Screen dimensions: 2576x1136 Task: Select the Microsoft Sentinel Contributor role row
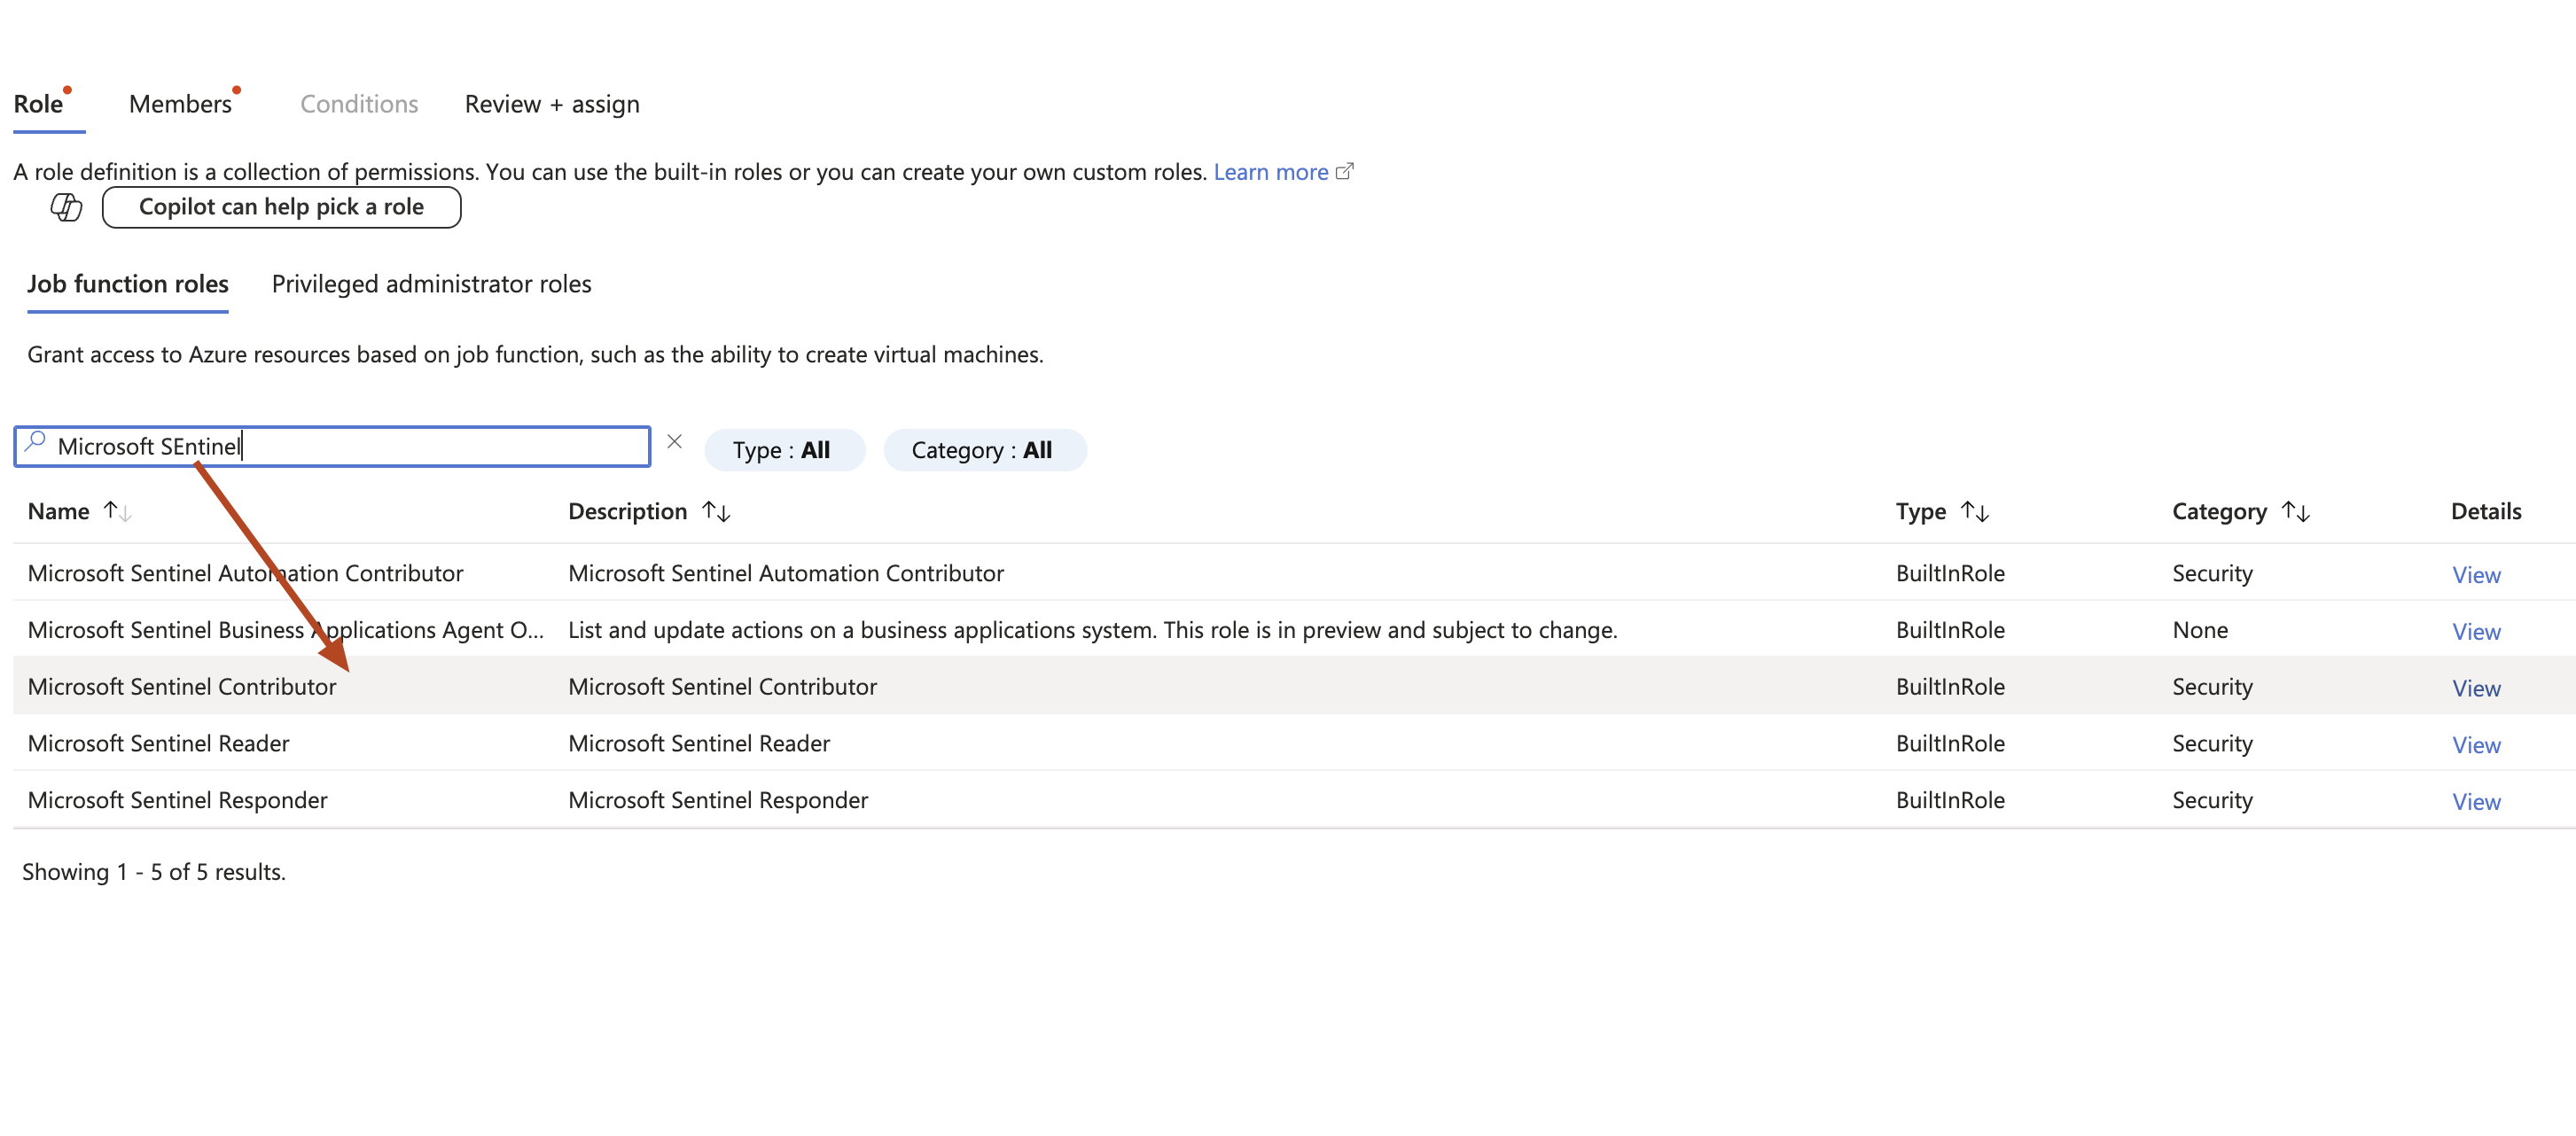[x=182, y=686]
